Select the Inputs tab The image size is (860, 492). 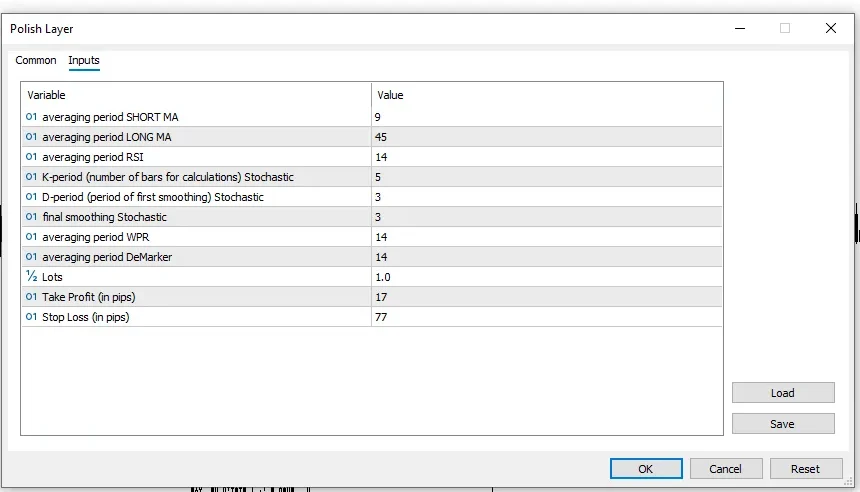click(84, 60)
